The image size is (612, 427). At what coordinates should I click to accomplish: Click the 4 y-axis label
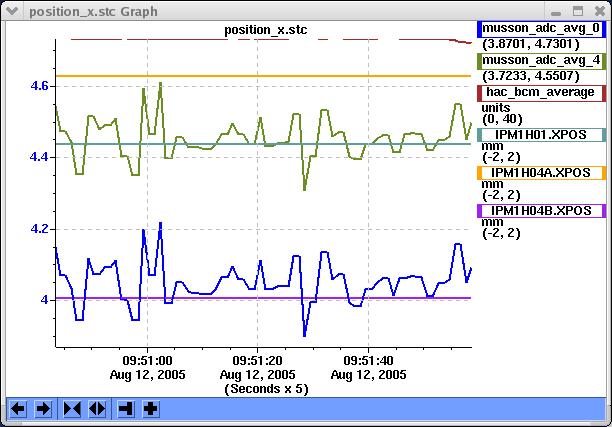(x=44, y=300)
